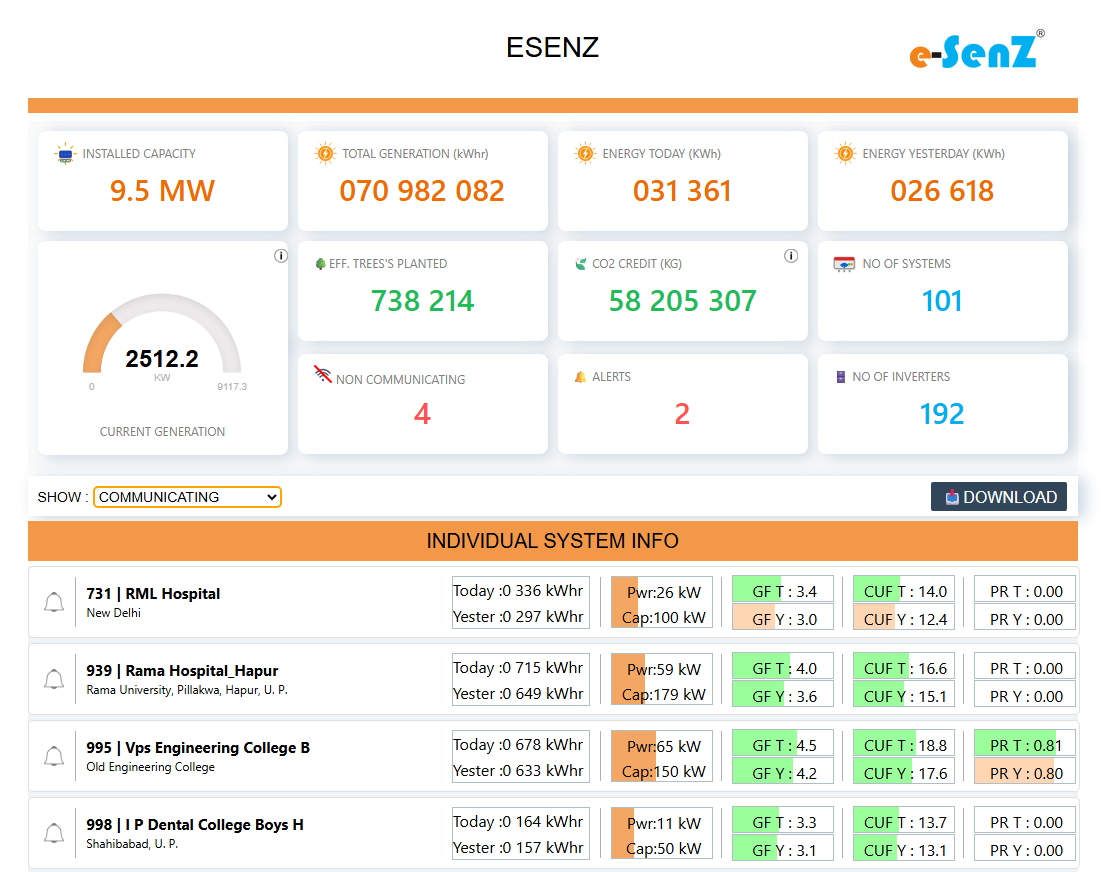Click Today :0 715 kWhr for Rama Hospital
Image resolution: width=1104 pixels, height=872 pixels.
[518, 667]
